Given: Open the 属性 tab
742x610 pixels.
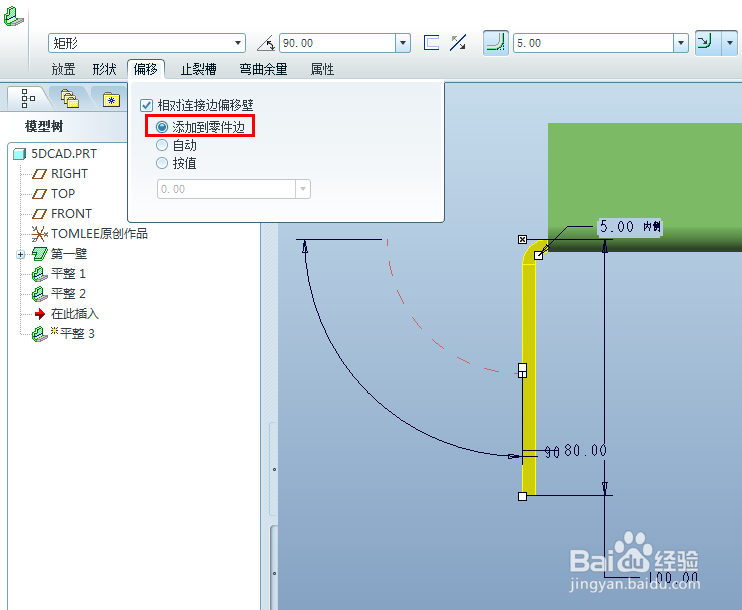Looking at the screenshot, I should coord(322,70).
